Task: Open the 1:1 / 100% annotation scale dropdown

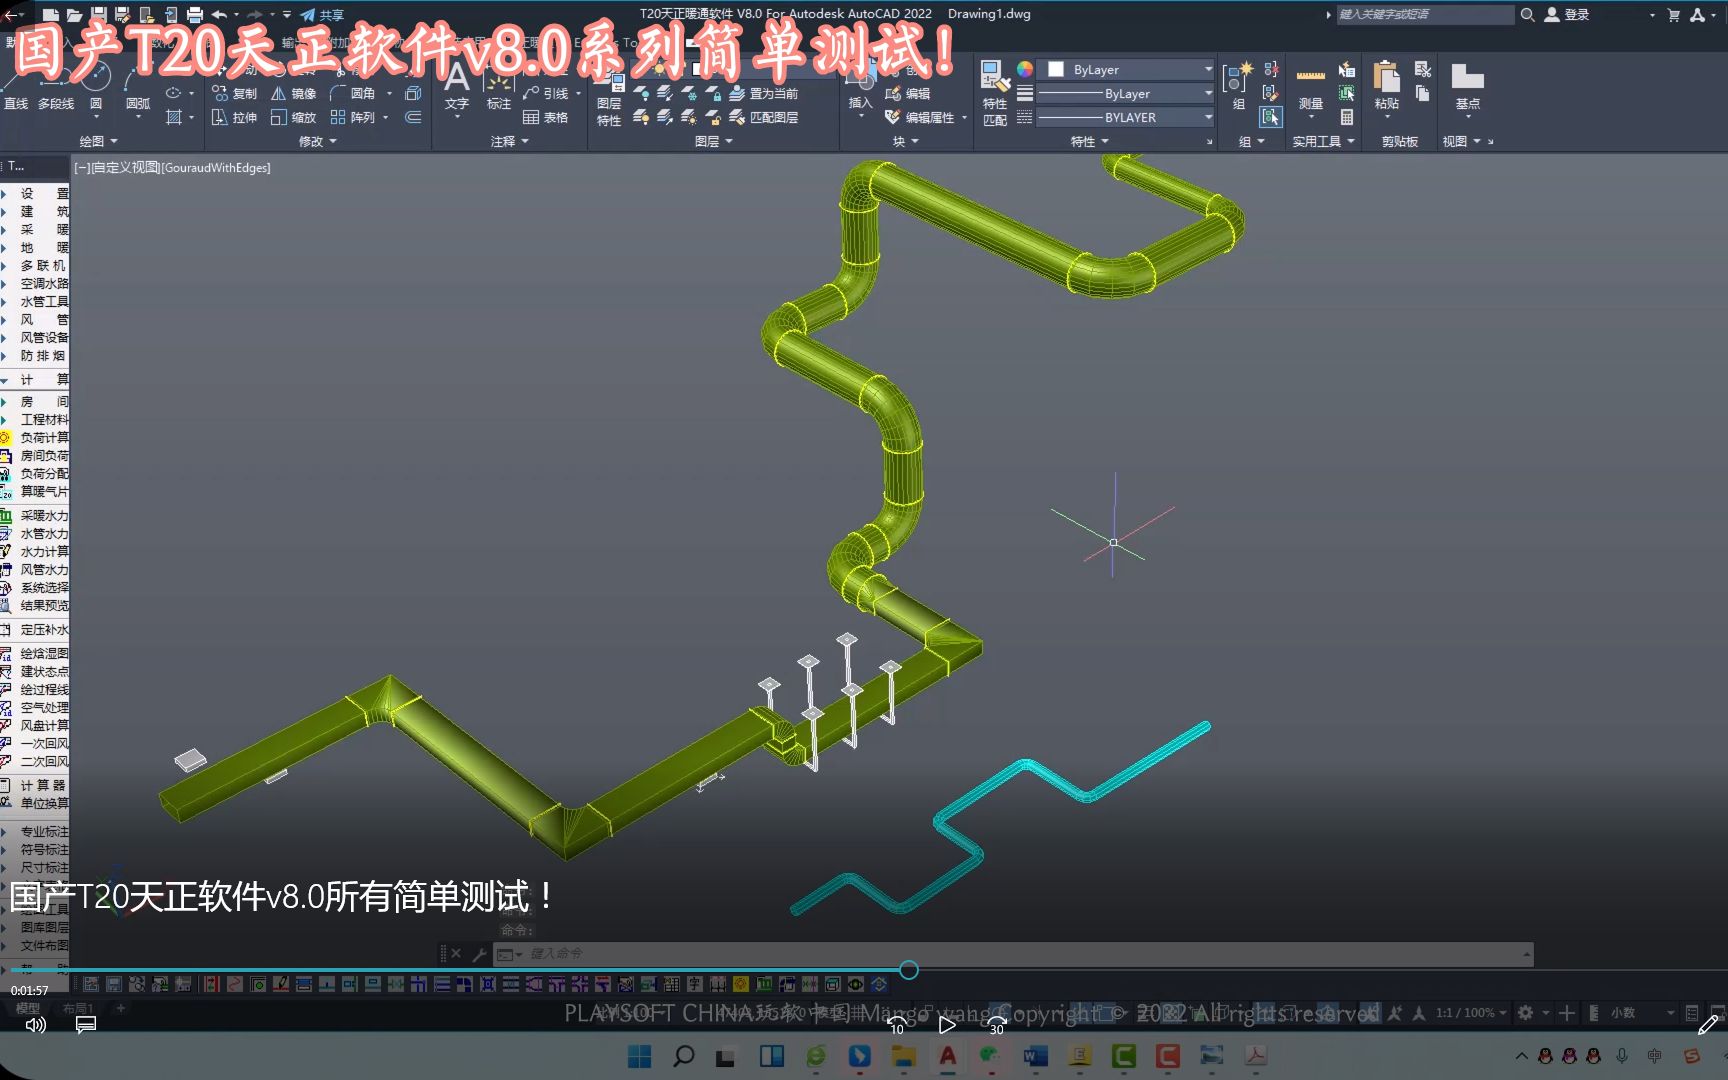Action: click(1471, 1013)
